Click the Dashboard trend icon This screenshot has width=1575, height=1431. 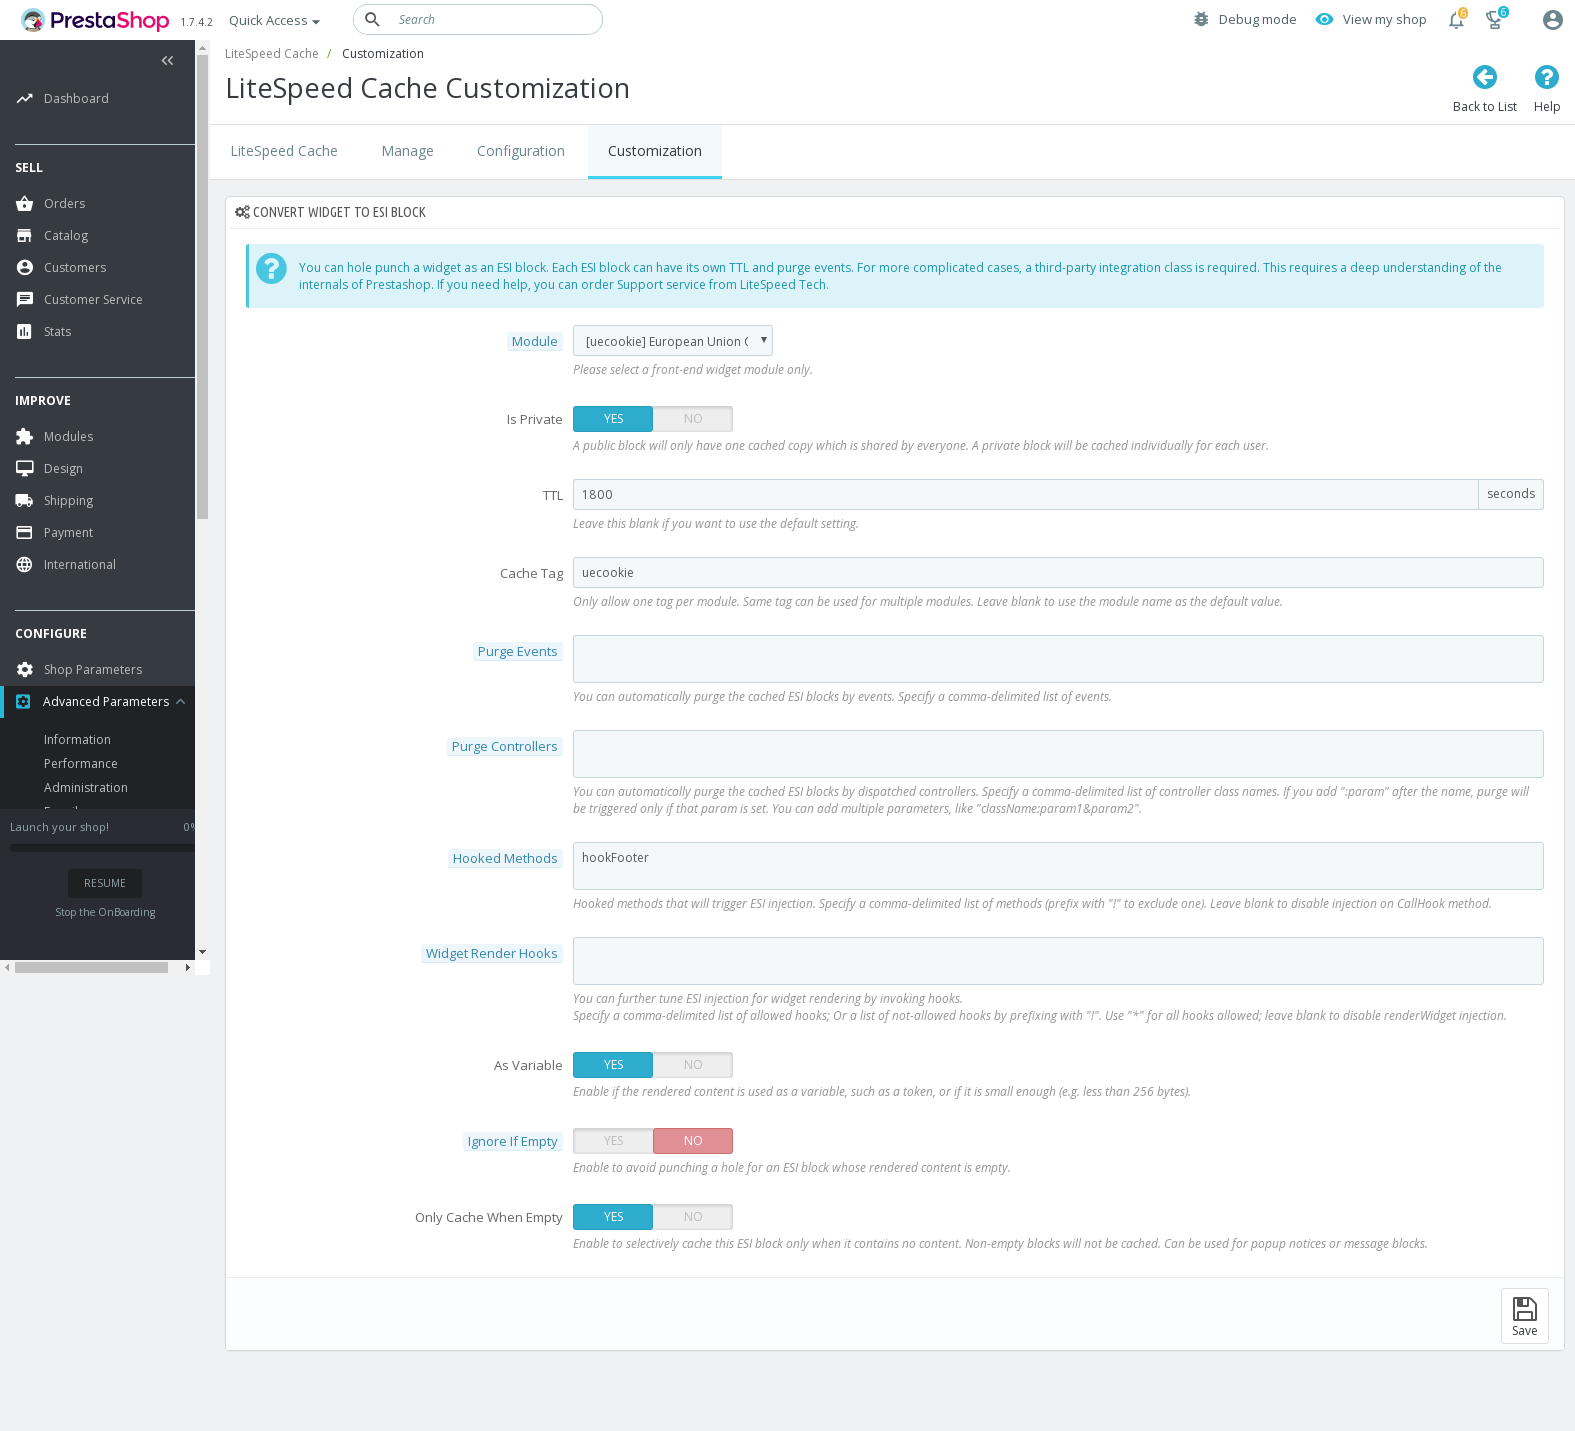tap(25, 98)
